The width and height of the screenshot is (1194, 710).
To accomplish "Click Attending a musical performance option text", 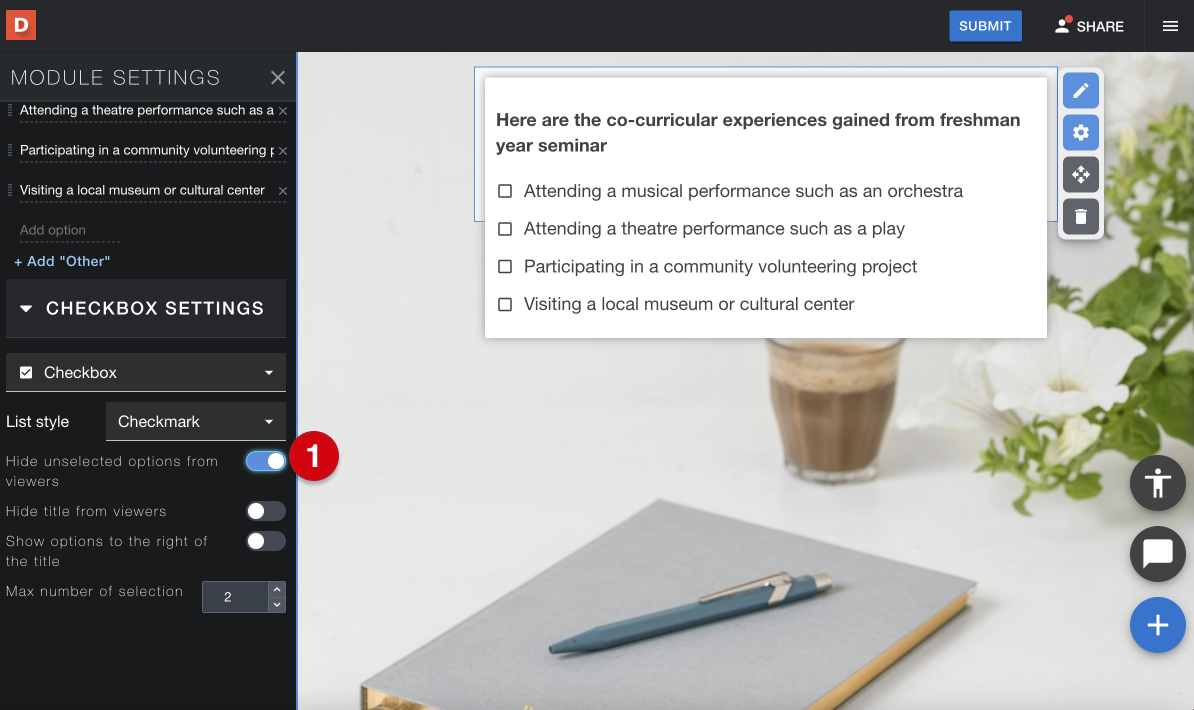I will 743,191.
